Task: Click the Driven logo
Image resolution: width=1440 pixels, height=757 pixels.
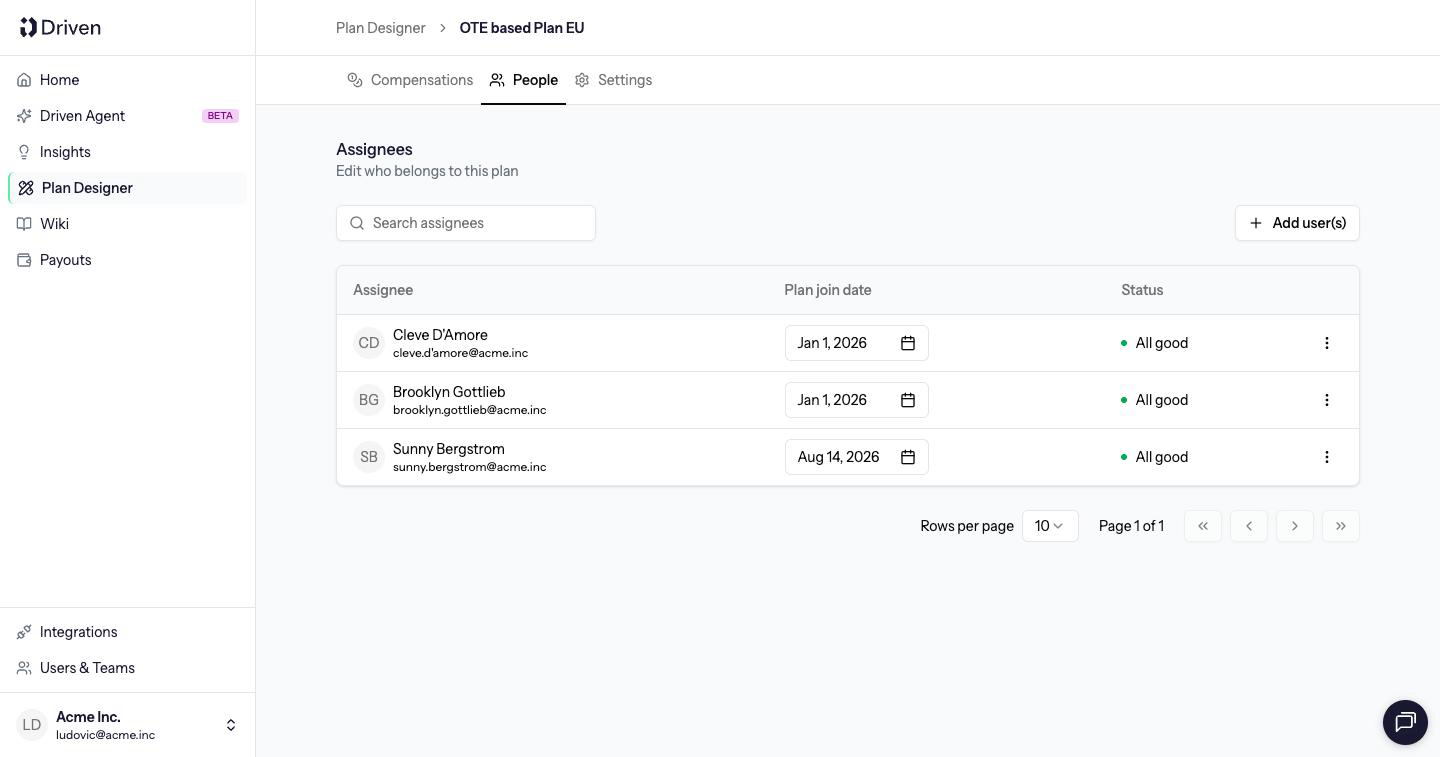Action: 60,27
